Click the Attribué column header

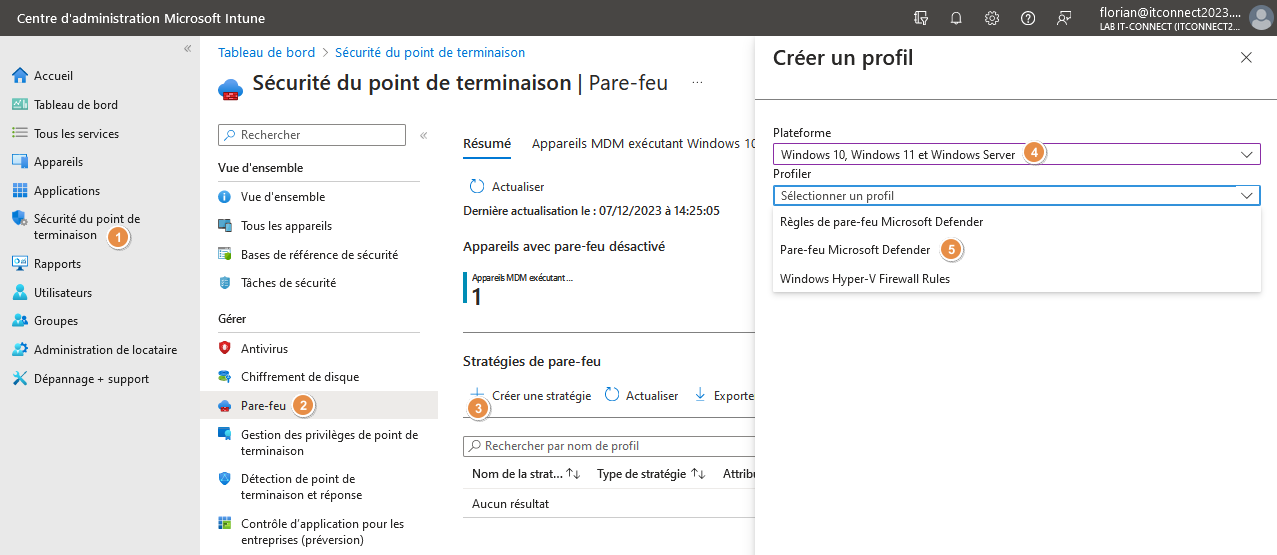point(739,474)
